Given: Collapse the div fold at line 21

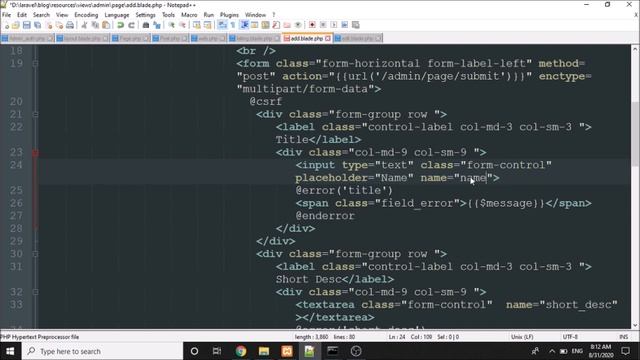Looking at the screenshot, I should (x=36, y=114).
